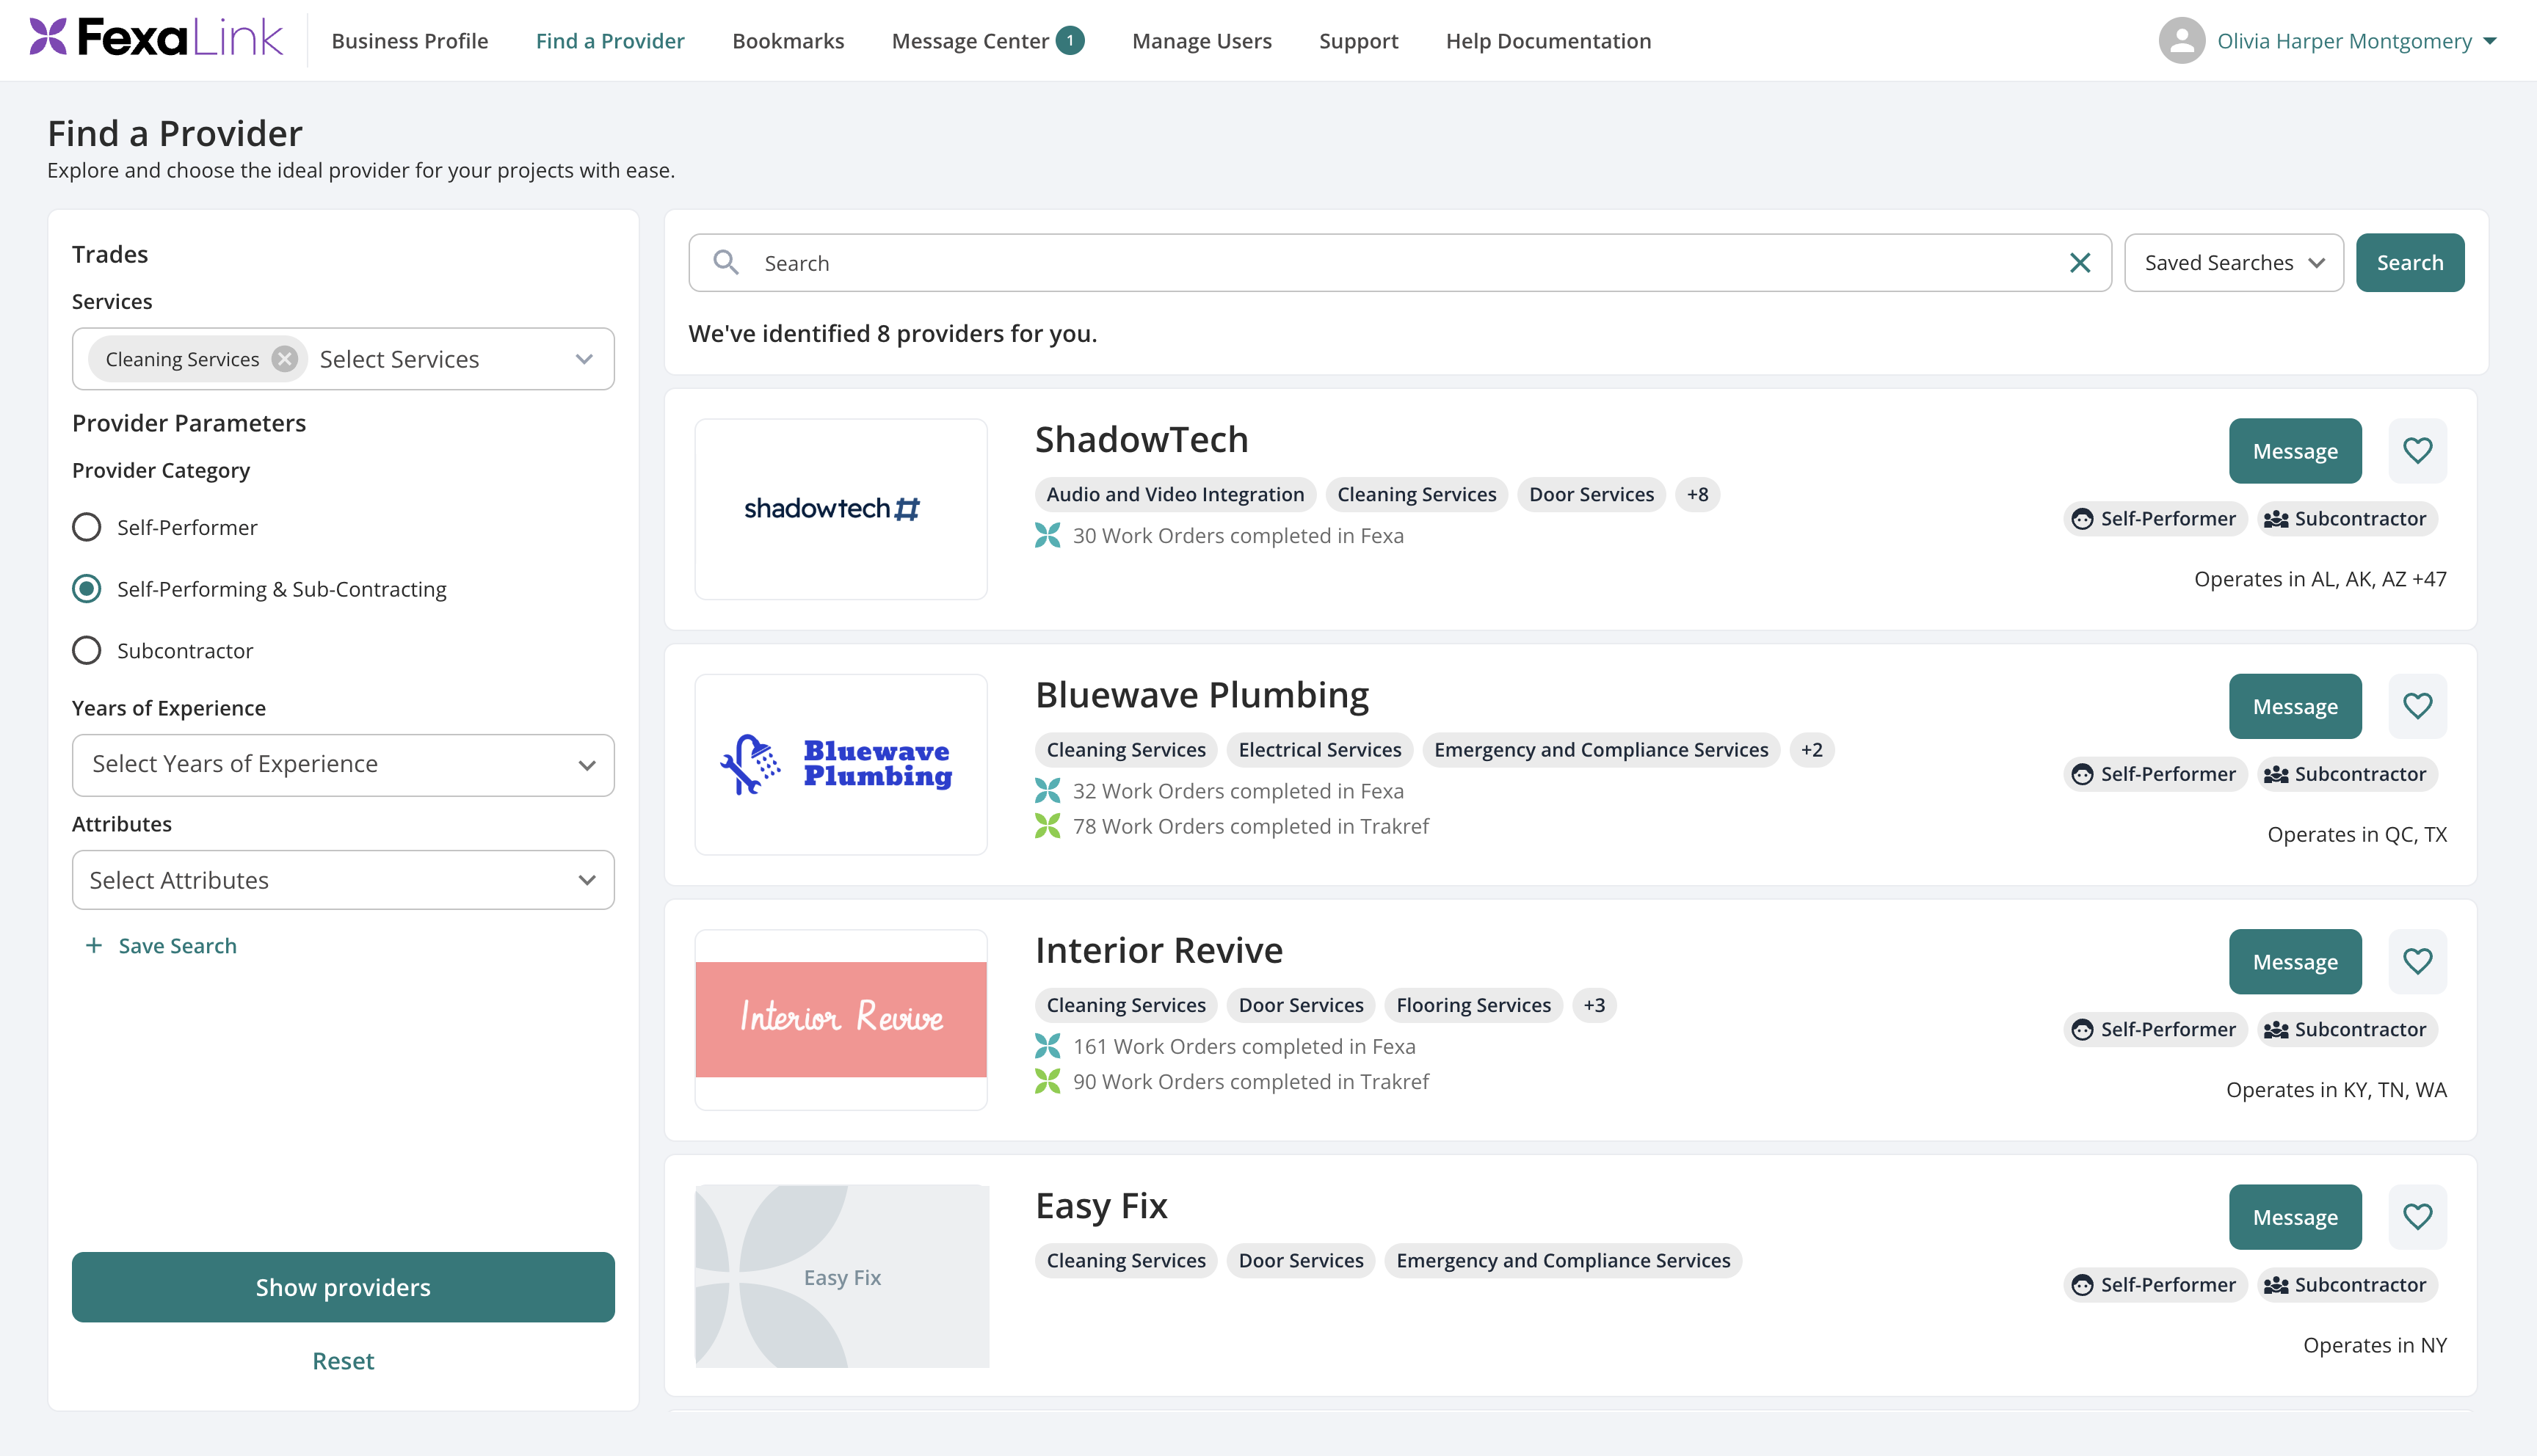
Task: Bookmark Easy Fix with heart icon
Action: click(x=2417, y=1217)
